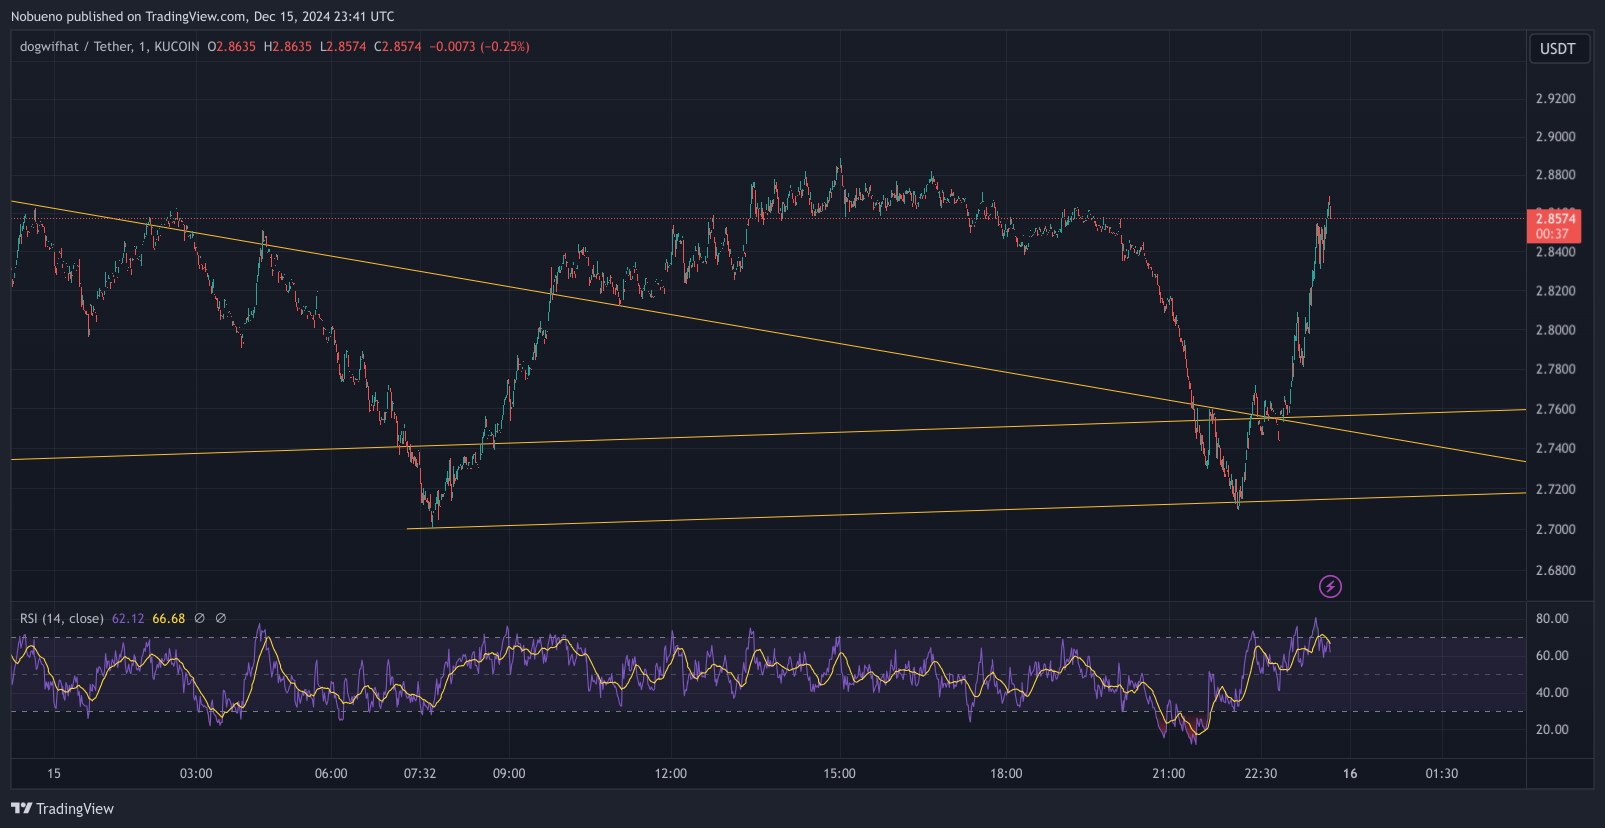
Task: Select the lowest orange support line
Action: tap(966, 510)
